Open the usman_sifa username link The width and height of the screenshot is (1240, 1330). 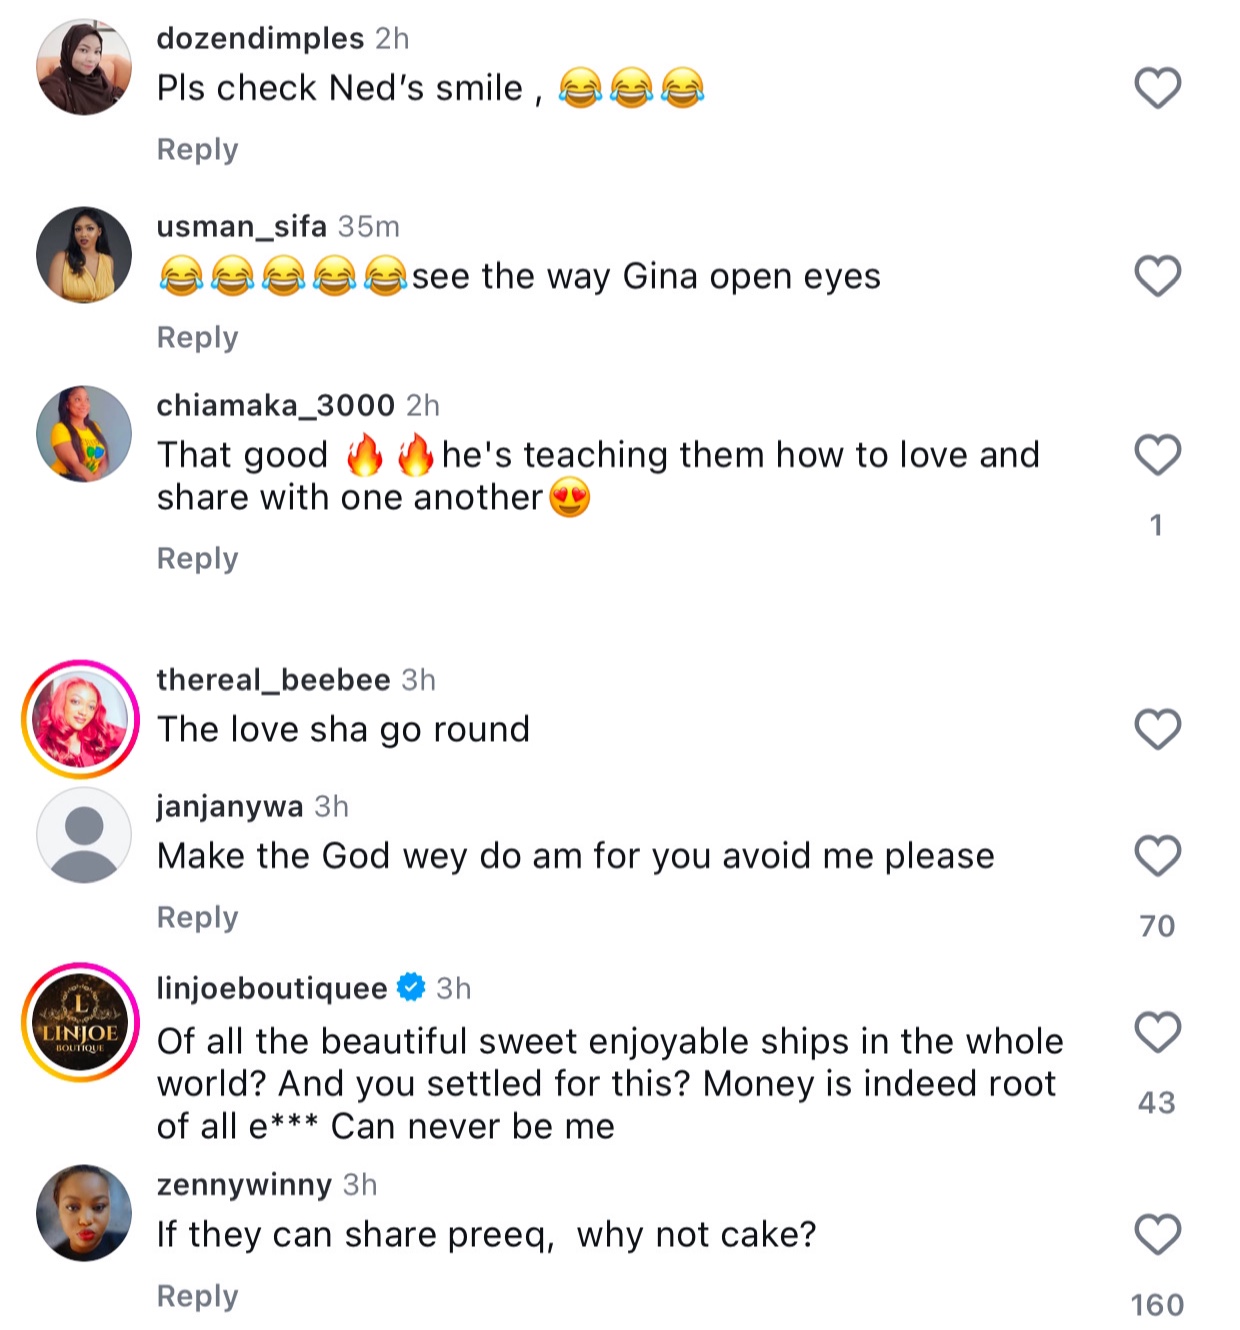click(x=241, y=227)
